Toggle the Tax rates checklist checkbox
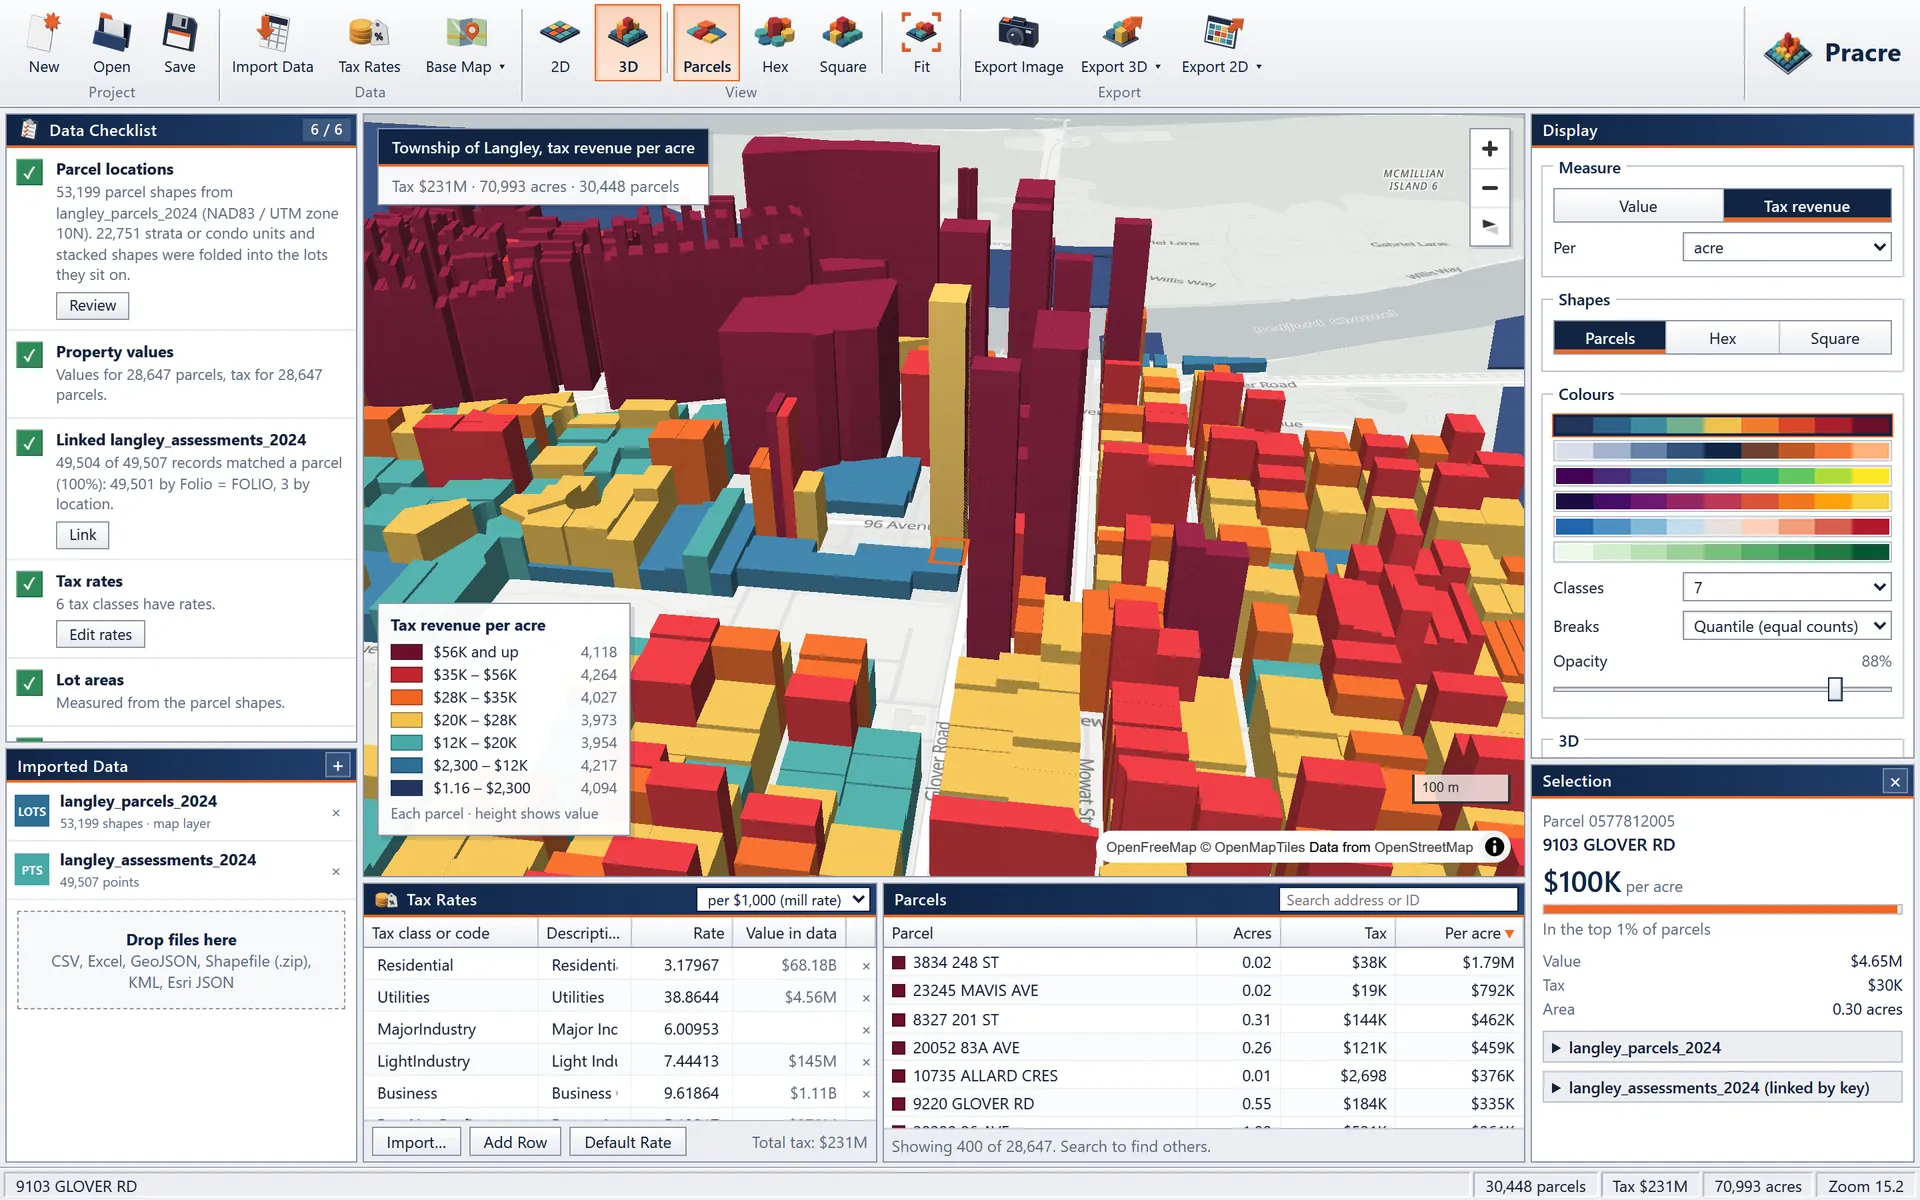The image size is (1920, 1200). pos(30,584)
